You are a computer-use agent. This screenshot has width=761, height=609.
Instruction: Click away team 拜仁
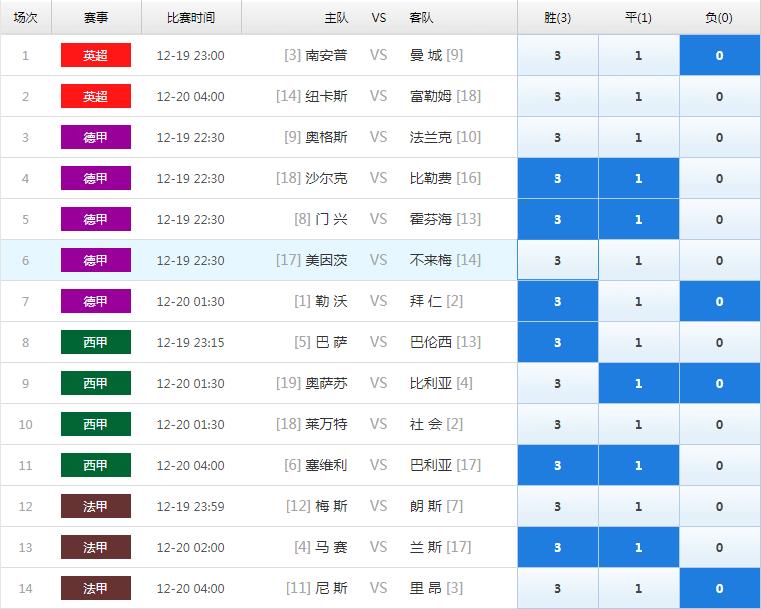coord(426,301)
